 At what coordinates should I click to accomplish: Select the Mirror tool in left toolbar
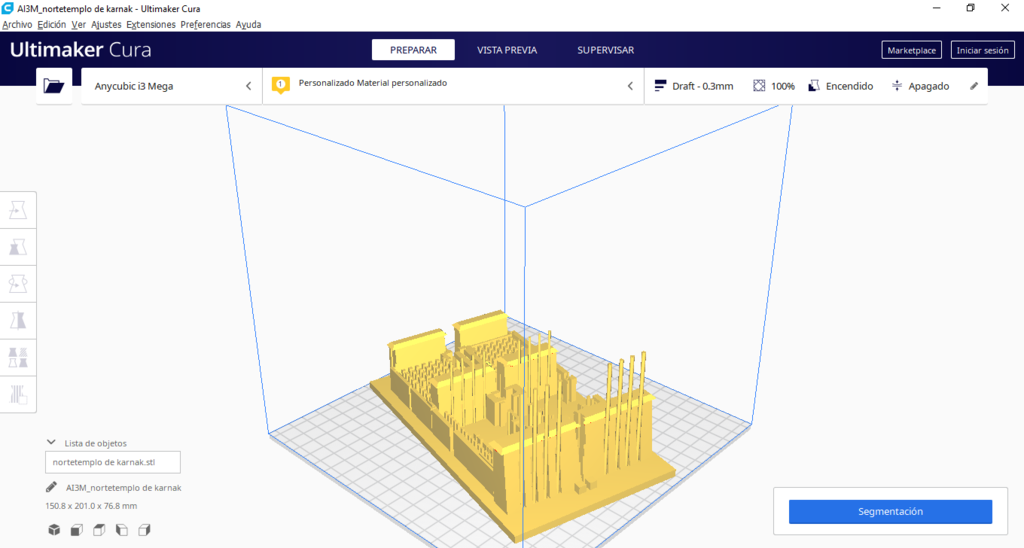(18, 321)
